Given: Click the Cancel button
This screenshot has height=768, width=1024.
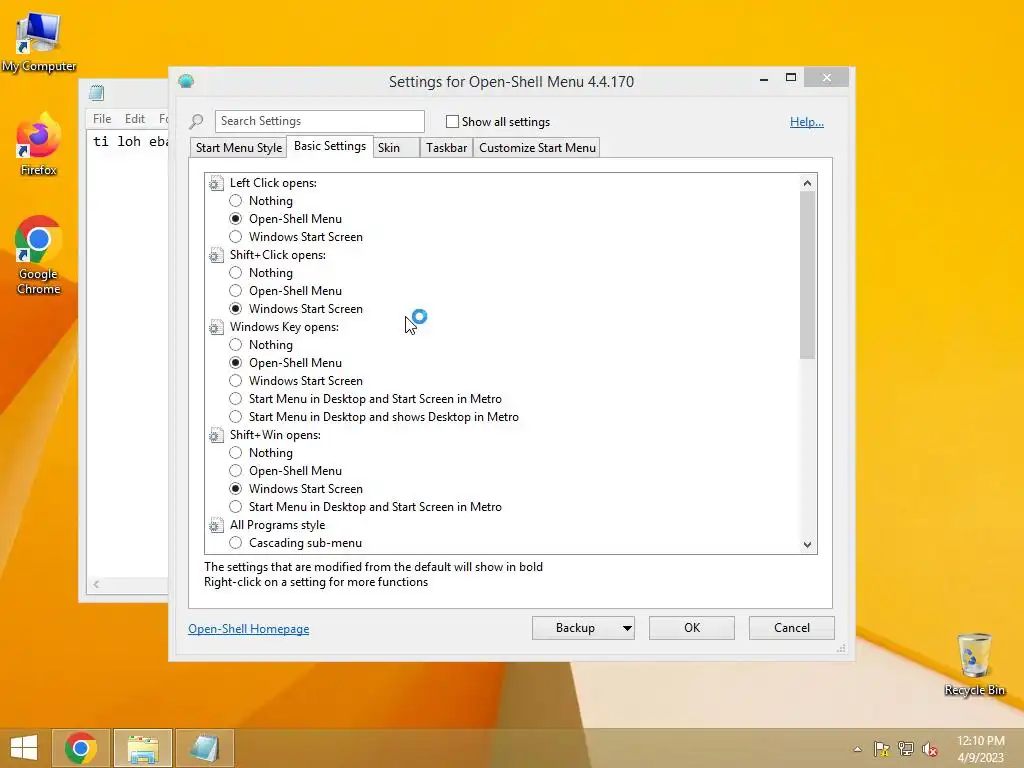Looking at the screenshot, I should tap(792, 628).
